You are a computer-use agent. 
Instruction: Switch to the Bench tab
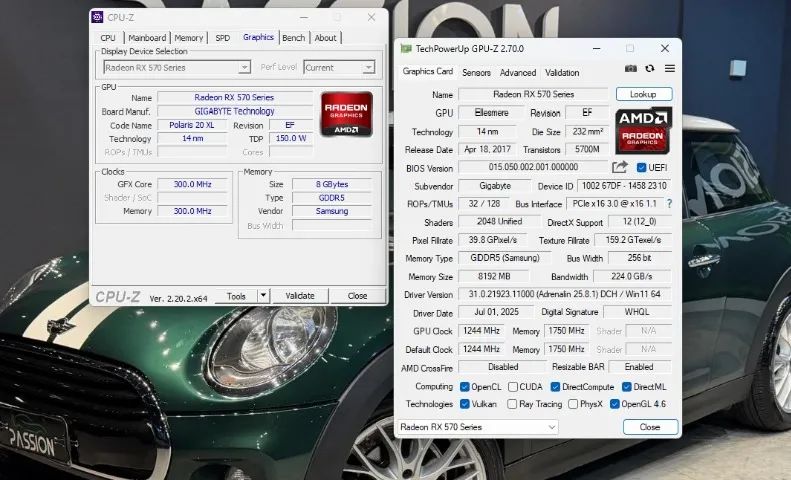pos(294,38)
